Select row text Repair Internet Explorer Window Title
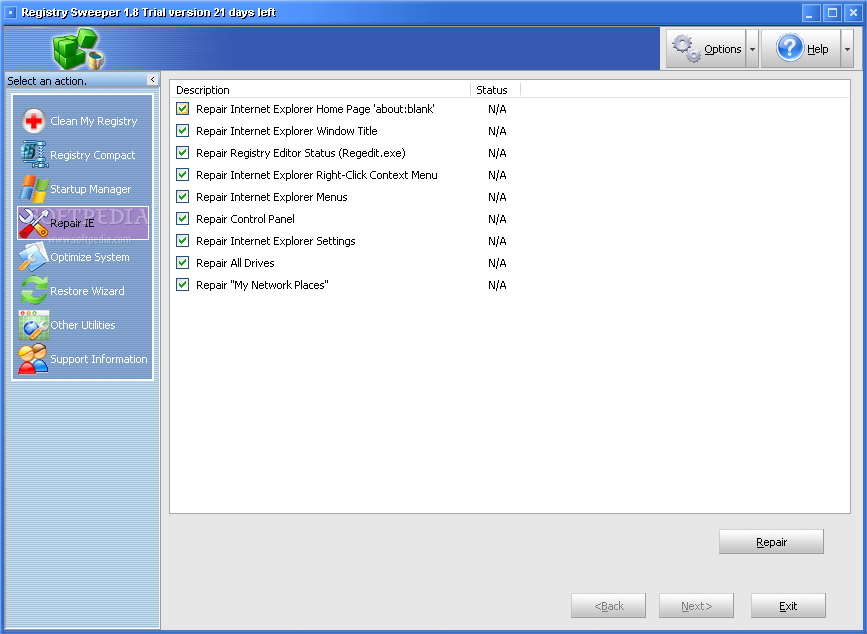Screen dimensions: 867x634 [286, 131]
